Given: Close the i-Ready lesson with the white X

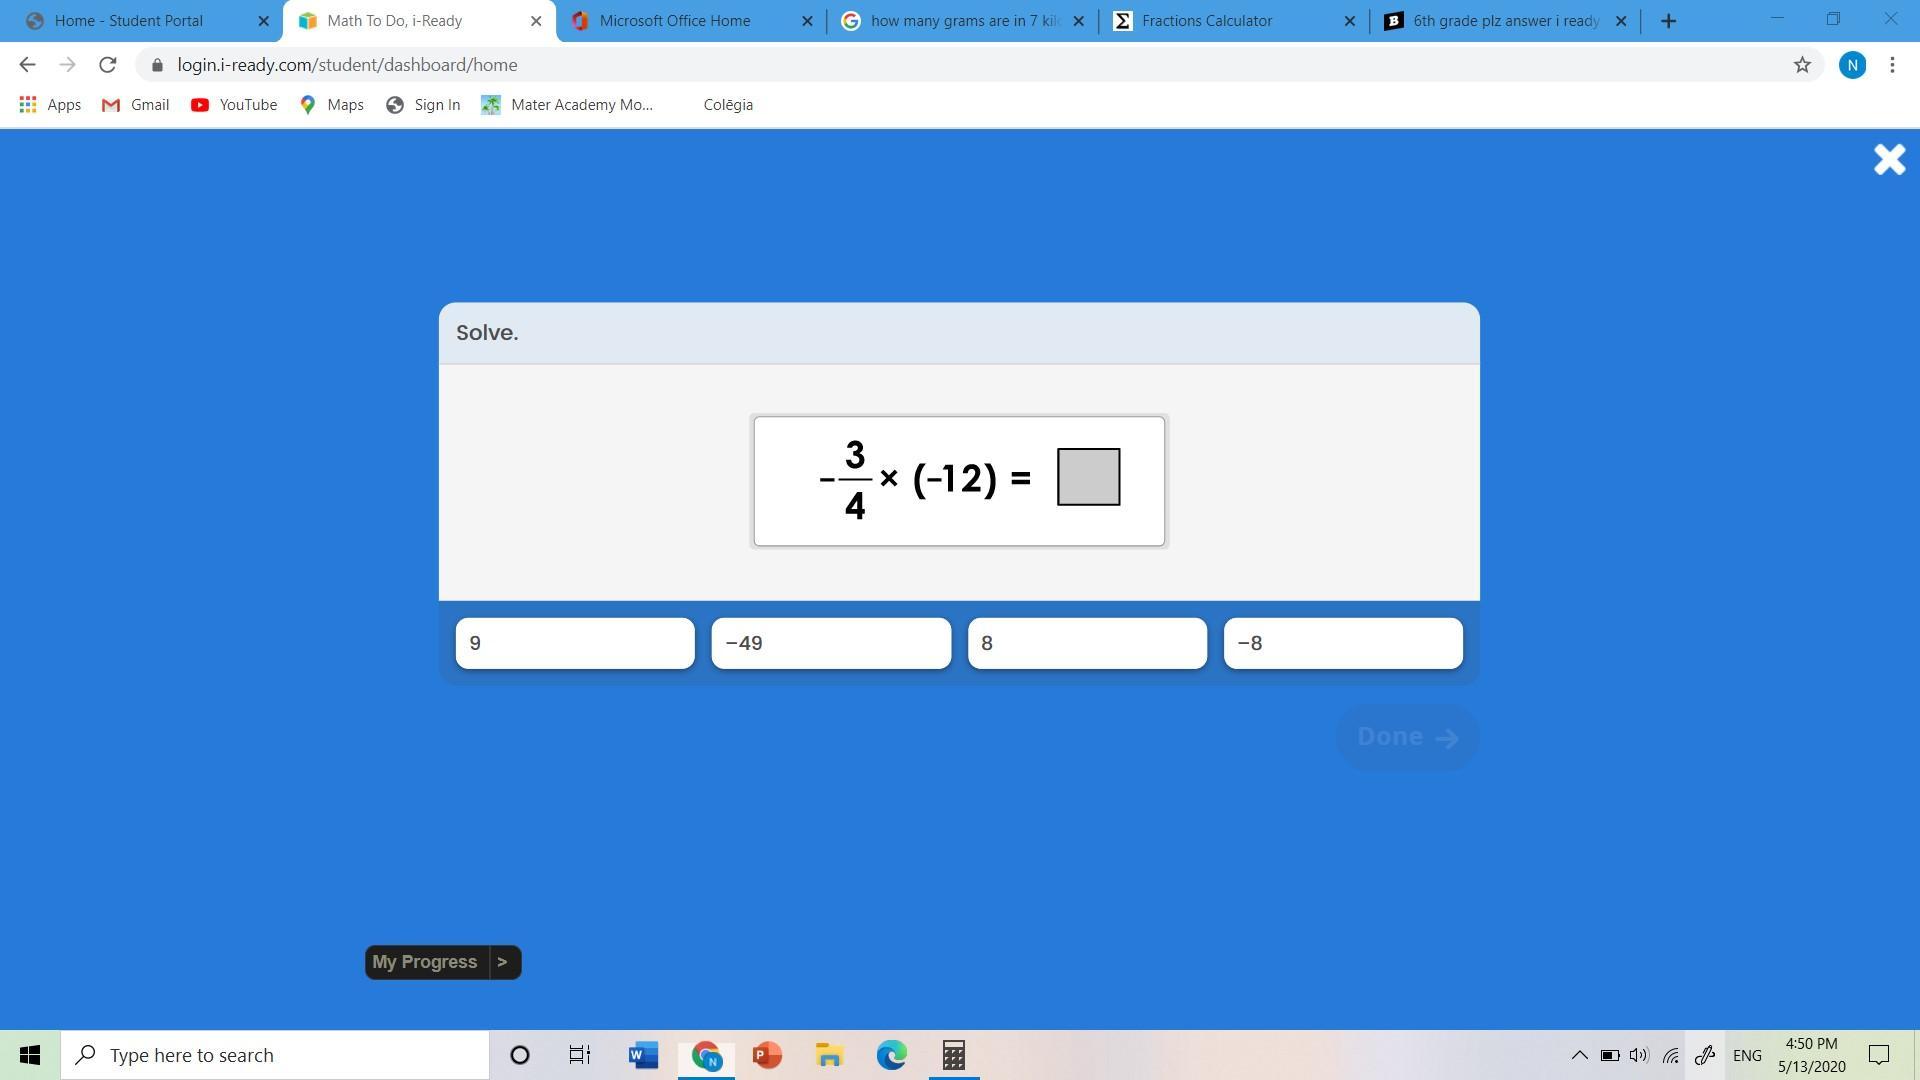Looking at the screenshot, I should pos(1889,159).
